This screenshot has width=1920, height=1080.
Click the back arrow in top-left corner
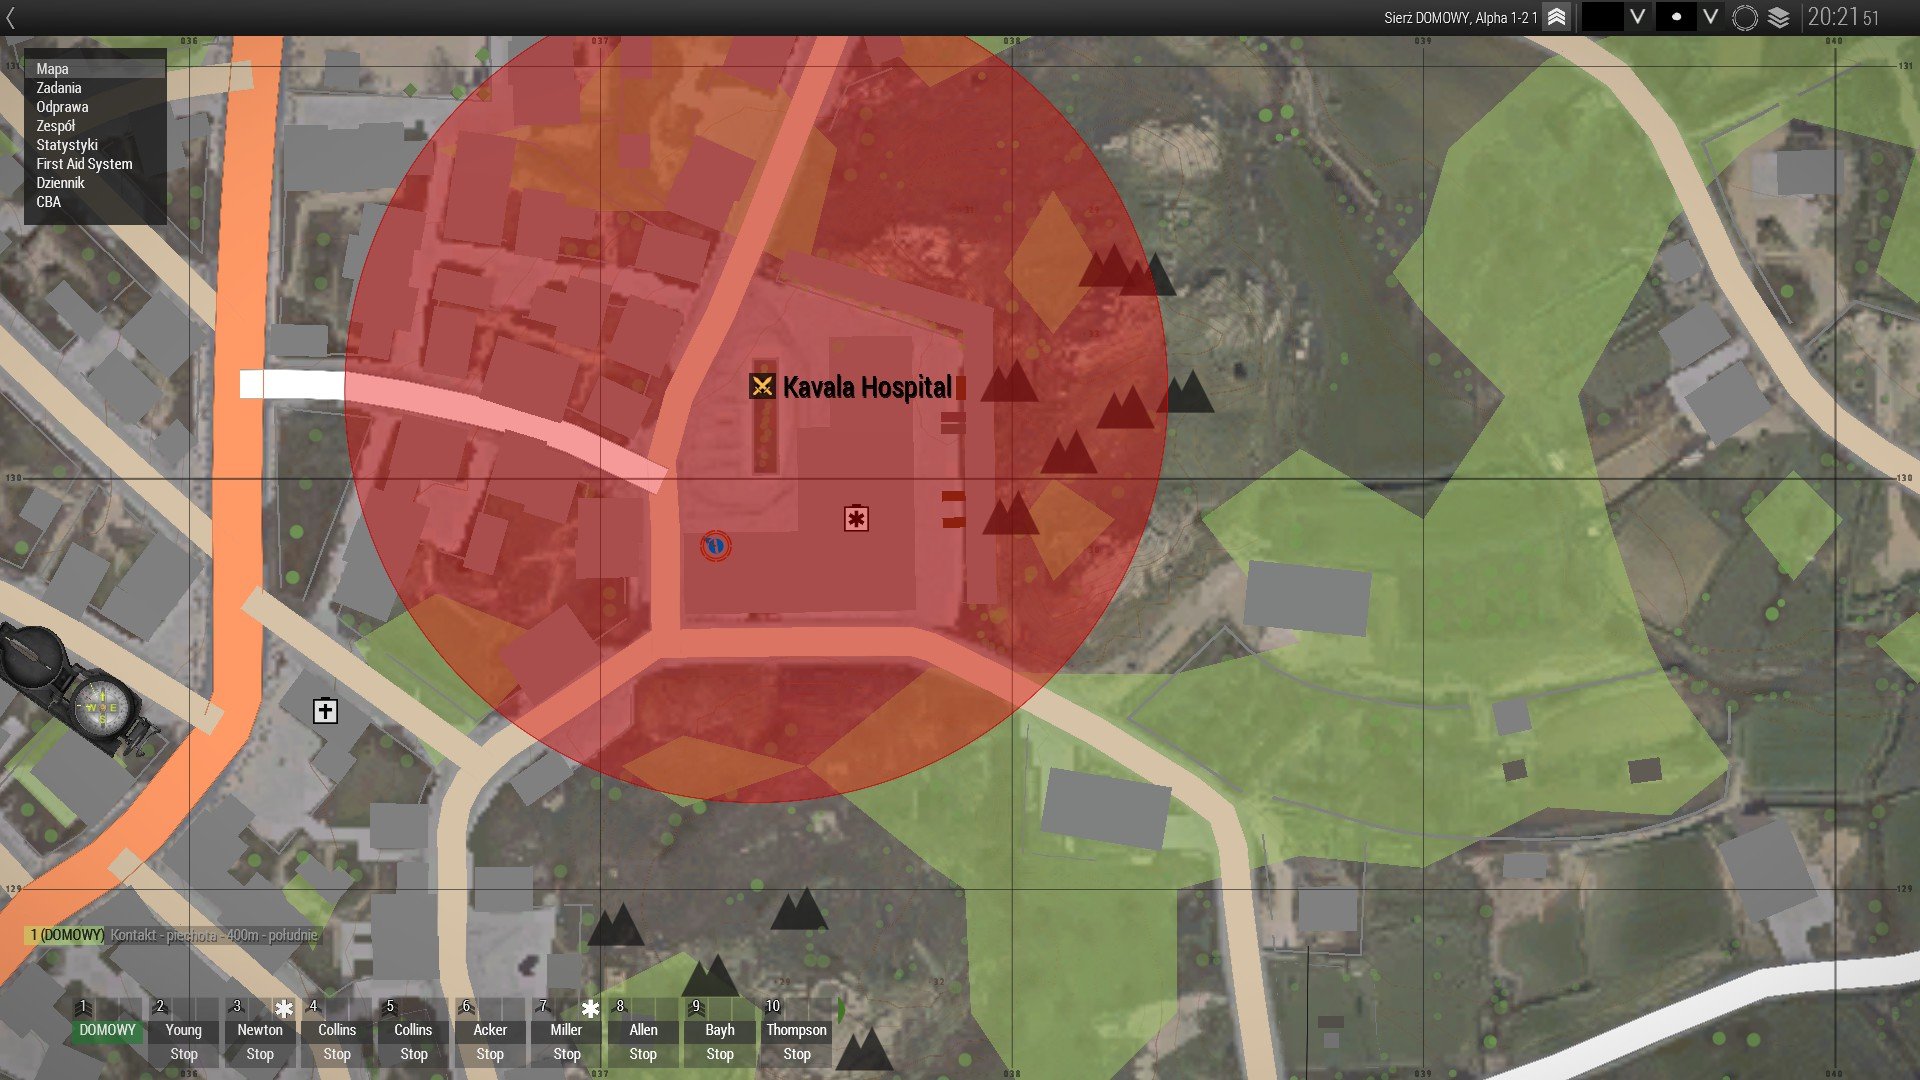point(11,17)
